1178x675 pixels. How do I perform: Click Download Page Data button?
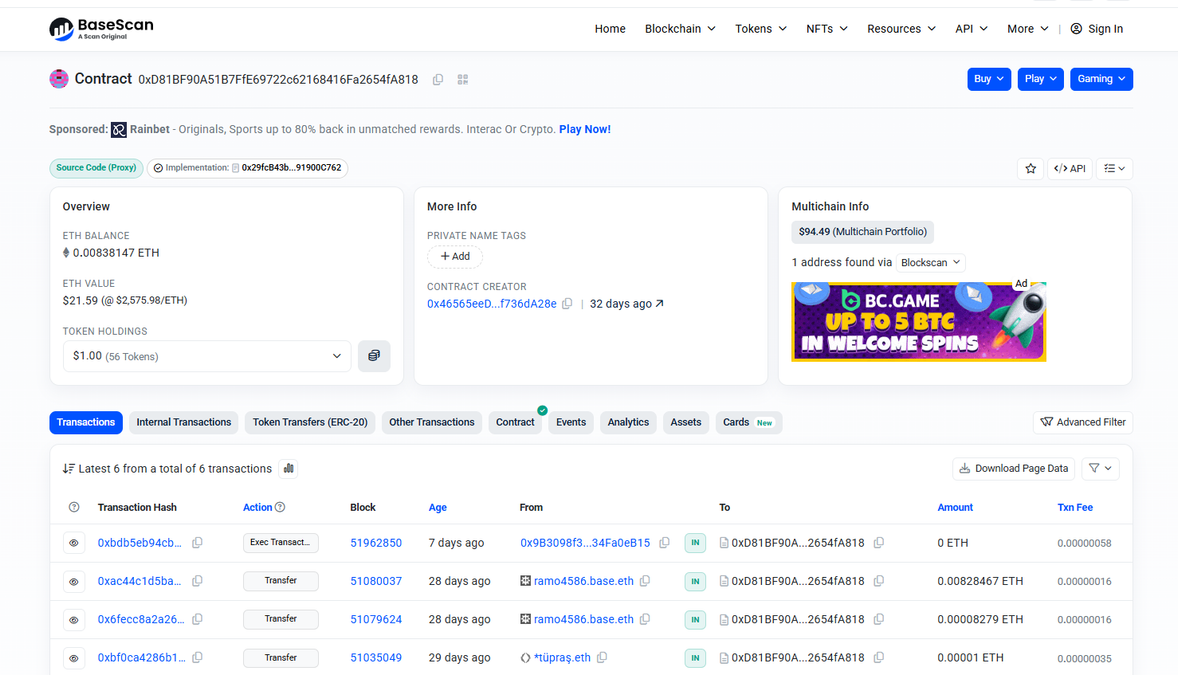pos(1014,468)
